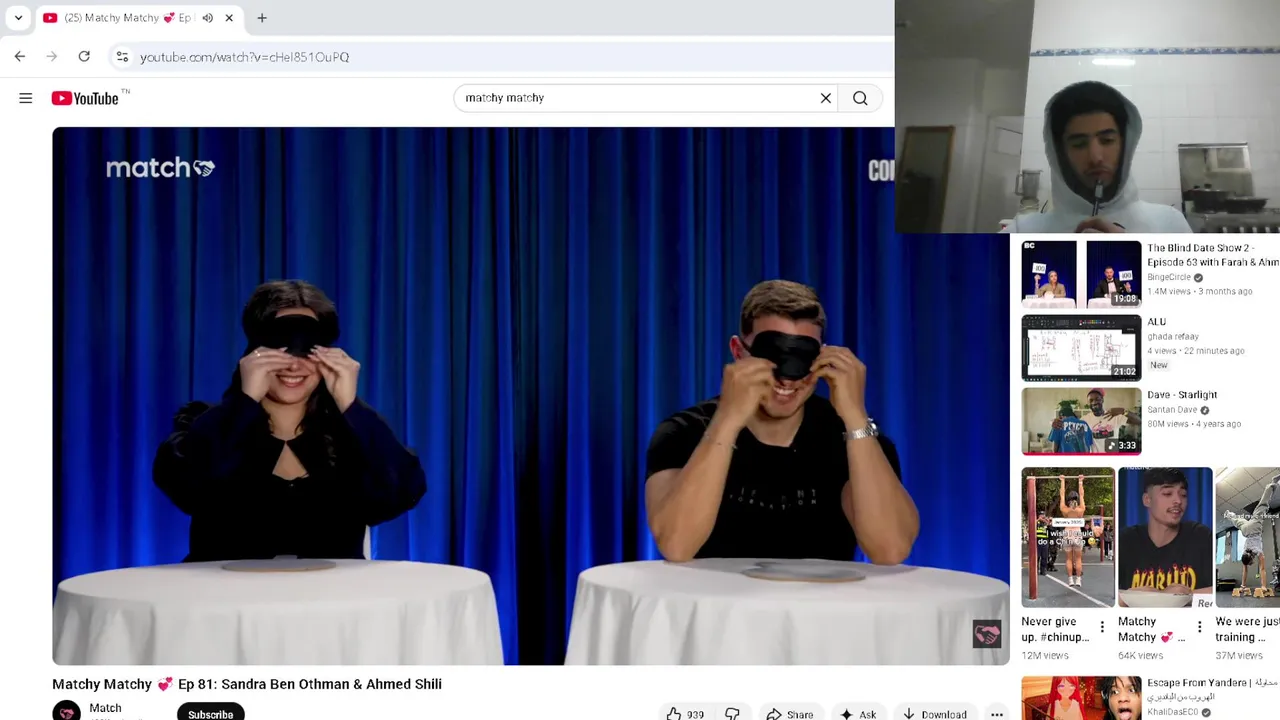Screen dimensions: 1280x720
Task: Open more actions three-dot menu under video
Action: [x=997, y=714]
